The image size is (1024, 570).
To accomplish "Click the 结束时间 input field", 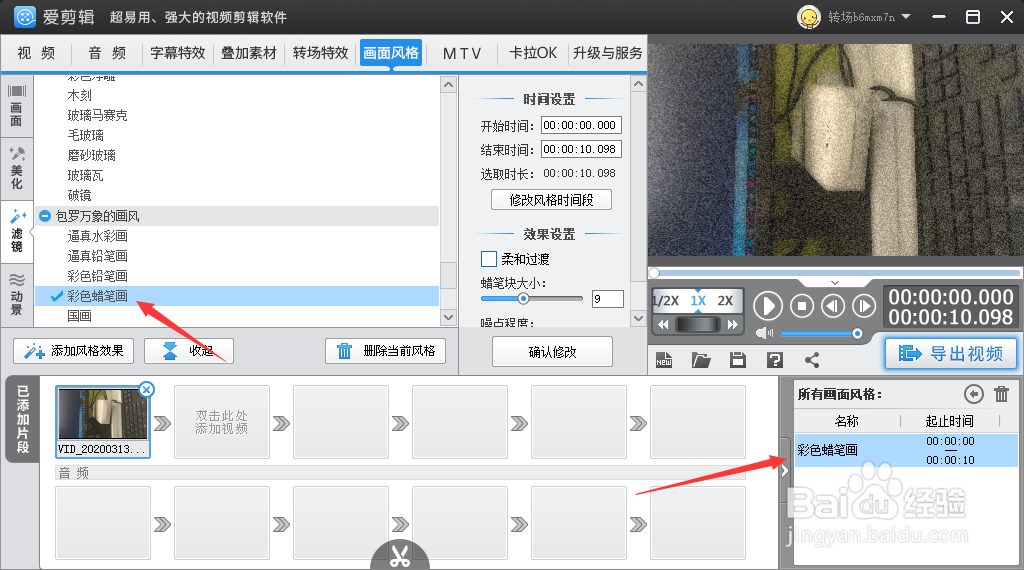I will click(581, 150).
